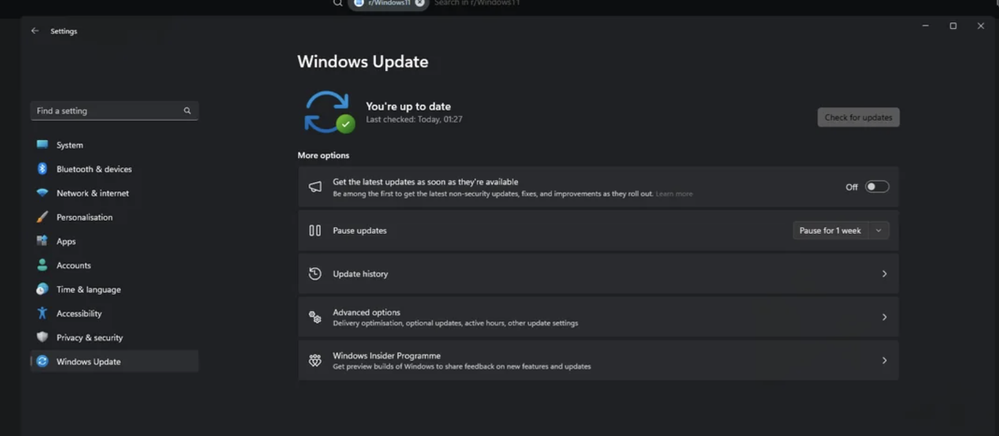
Task: Open Windows Insider Programme via its chevron
Action: point(884,360)
